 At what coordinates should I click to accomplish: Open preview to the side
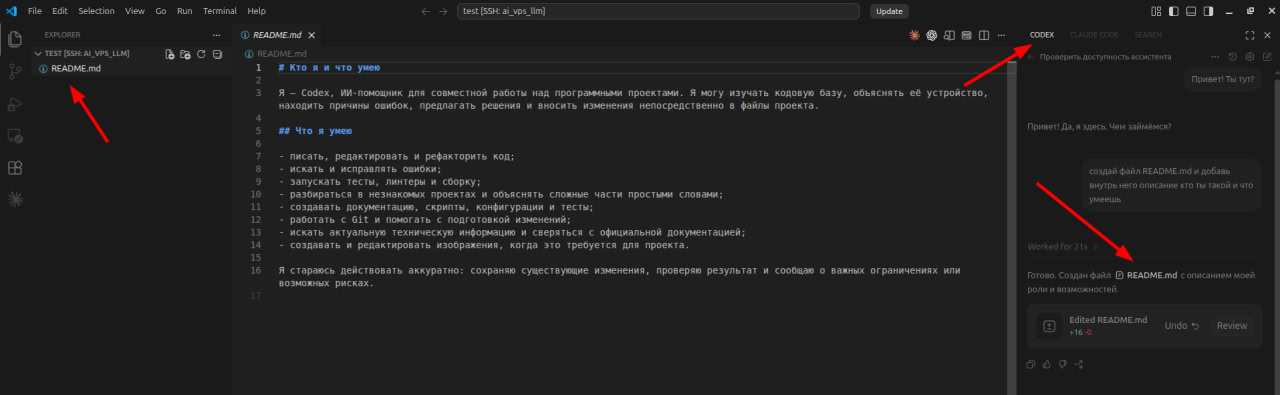point(949,34)
